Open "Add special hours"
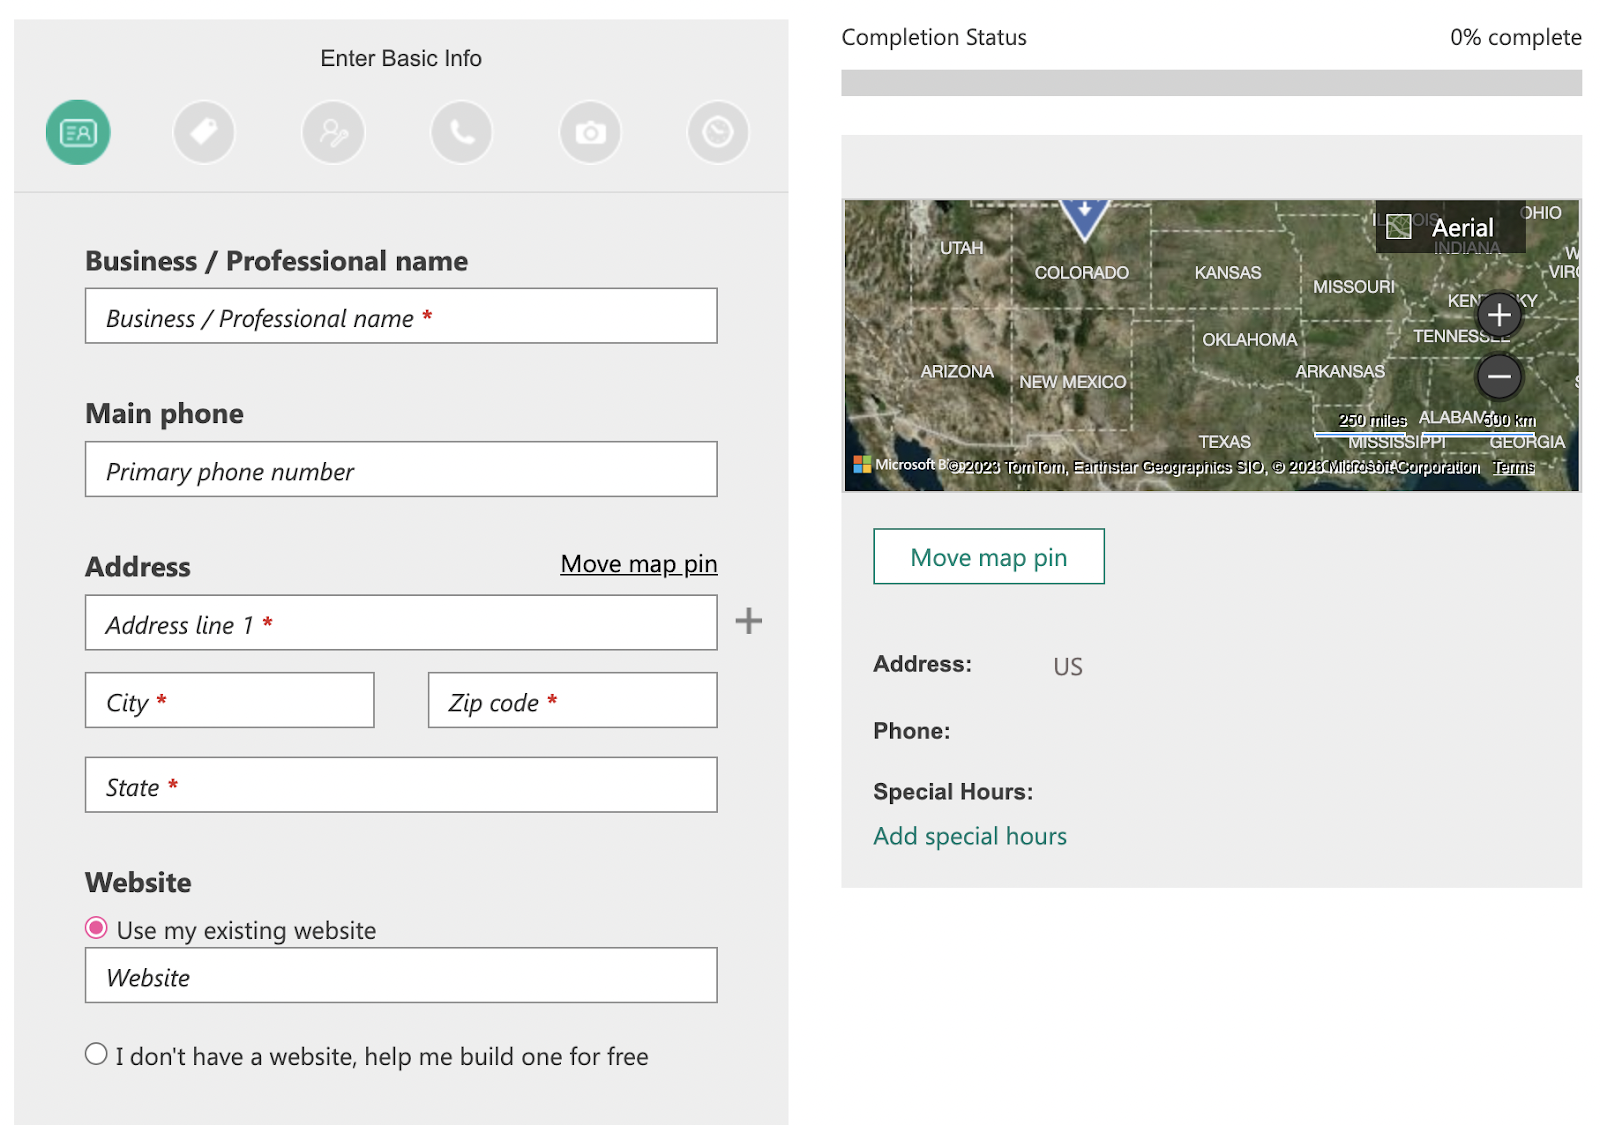The image size is (1600, 1125). point(969,835)
